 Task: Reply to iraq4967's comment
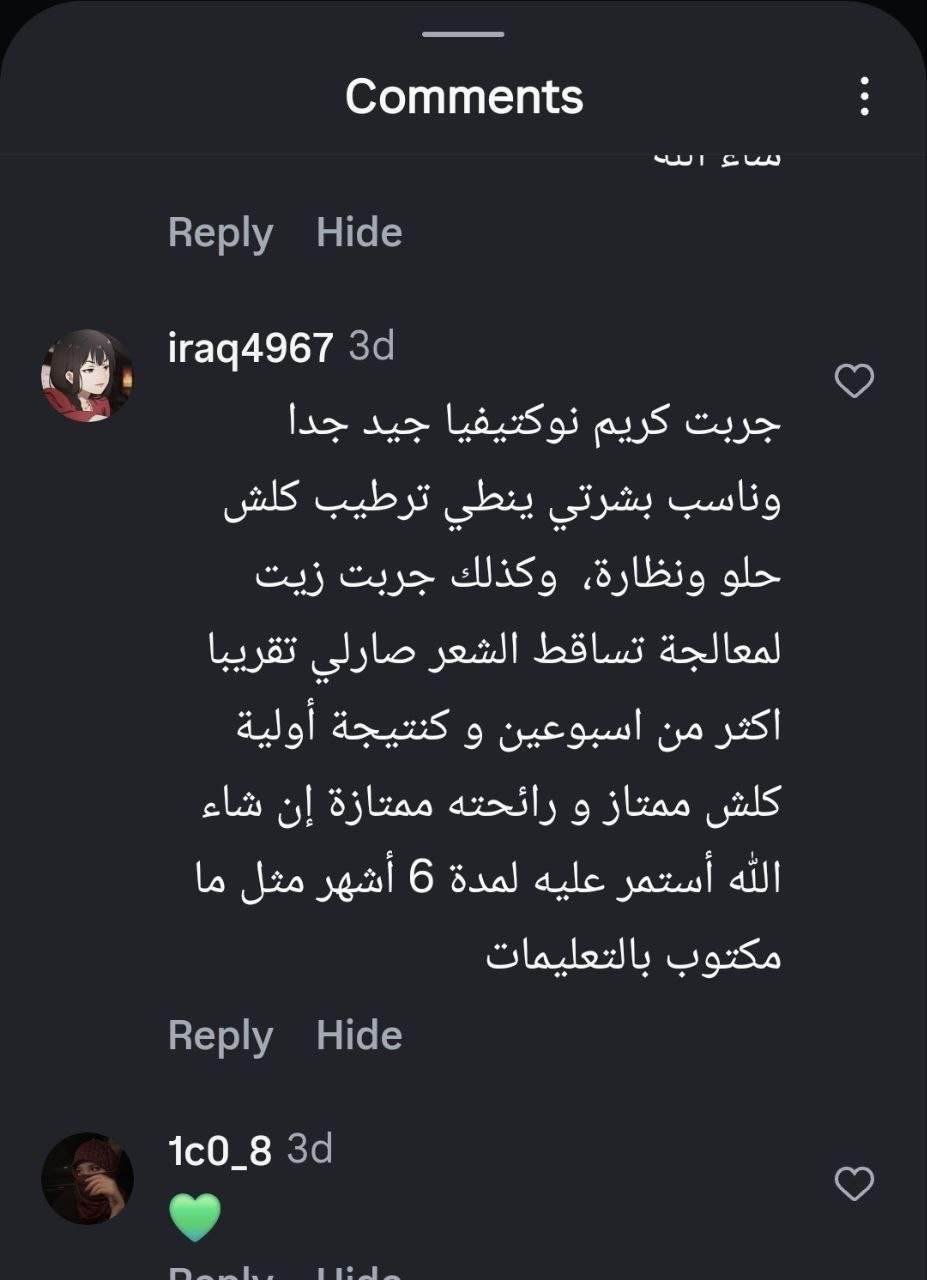[222, 1035]
